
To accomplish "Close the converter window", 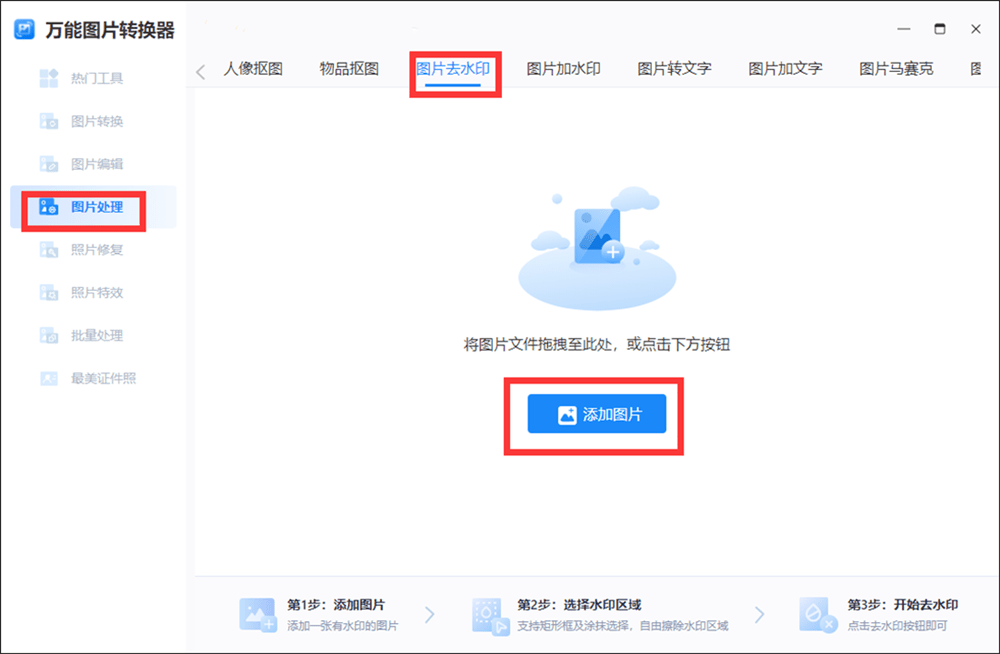I will tap(976, 29).
